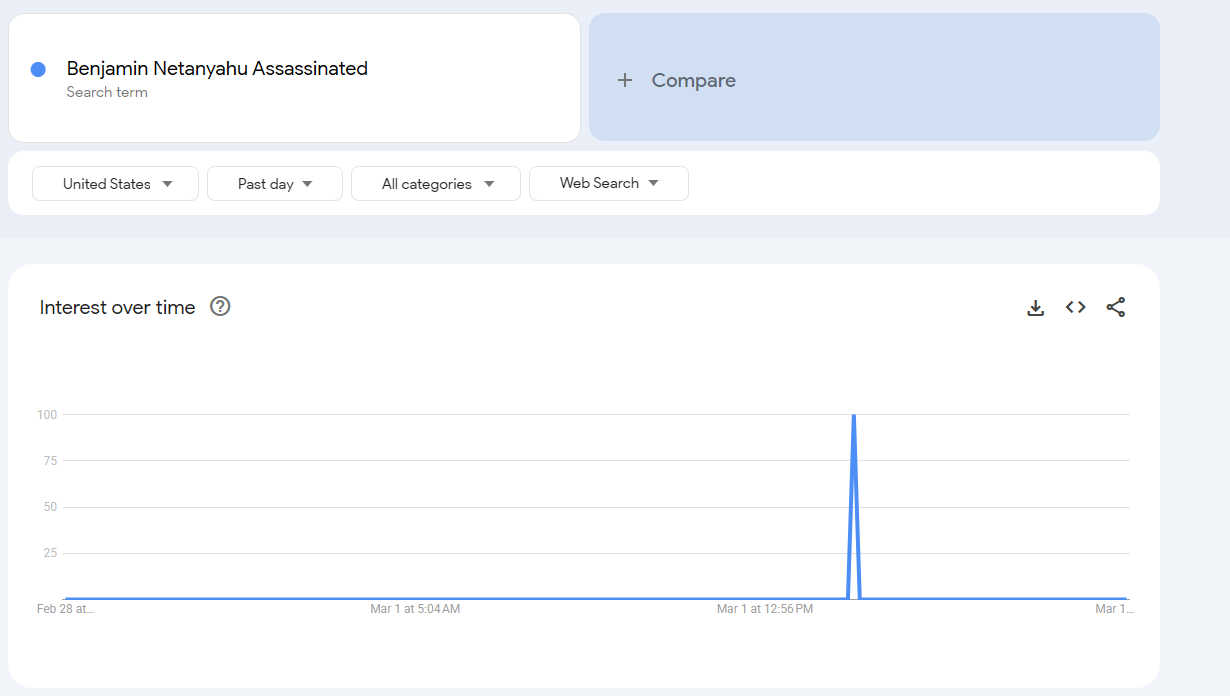
Task: Open the Past day time range dropdown
Action: [275, 183]
